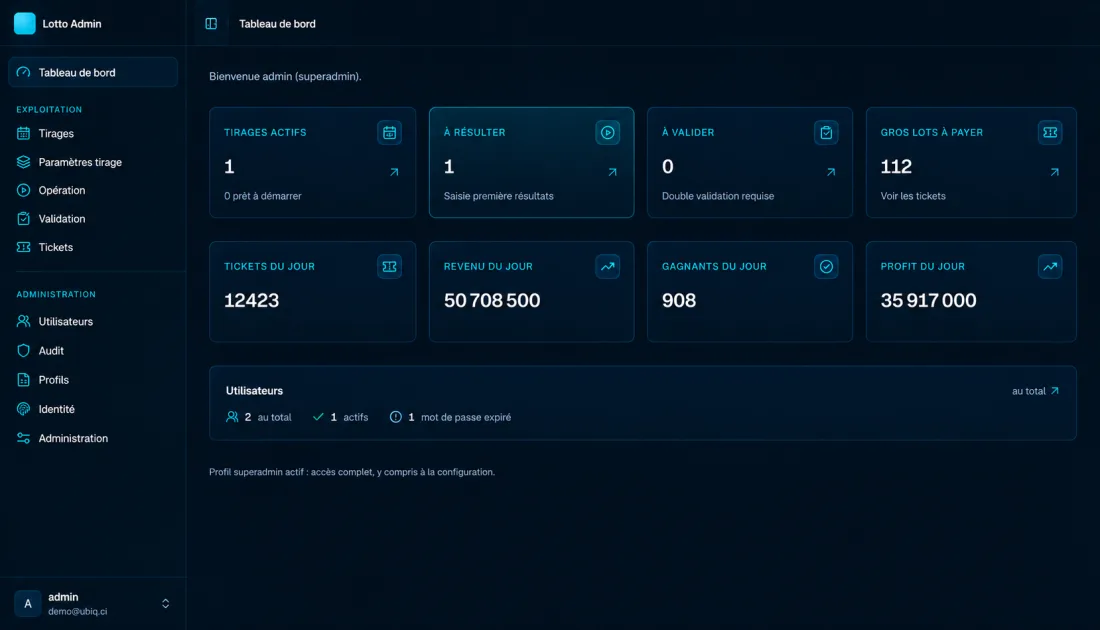This screenshot has width=1100, height=630.
Task: Follow the "au total" link in Utilisateurs panel
Action: click(x=1035, y=391)
